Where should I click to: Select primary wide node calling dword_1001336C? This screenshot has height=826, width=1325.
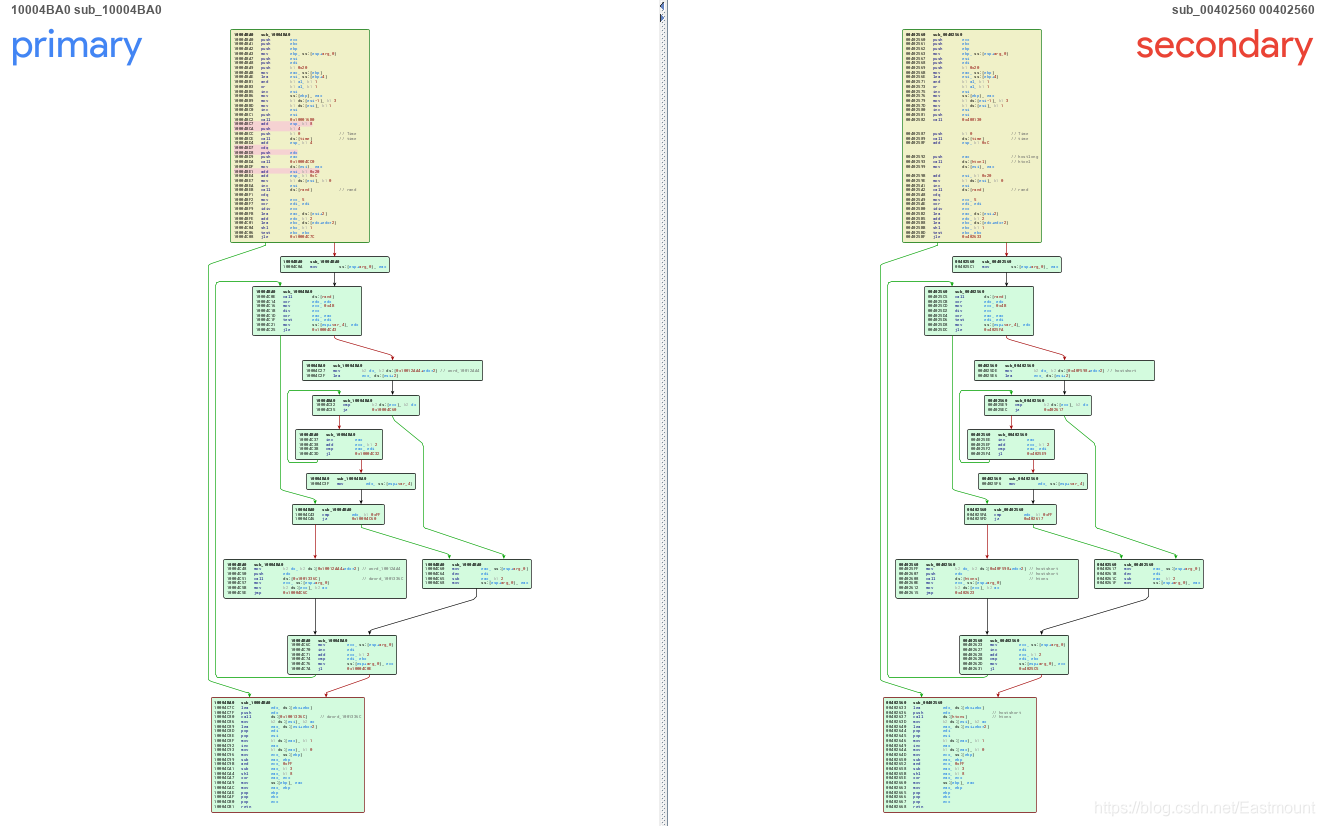tap(315, 579)
